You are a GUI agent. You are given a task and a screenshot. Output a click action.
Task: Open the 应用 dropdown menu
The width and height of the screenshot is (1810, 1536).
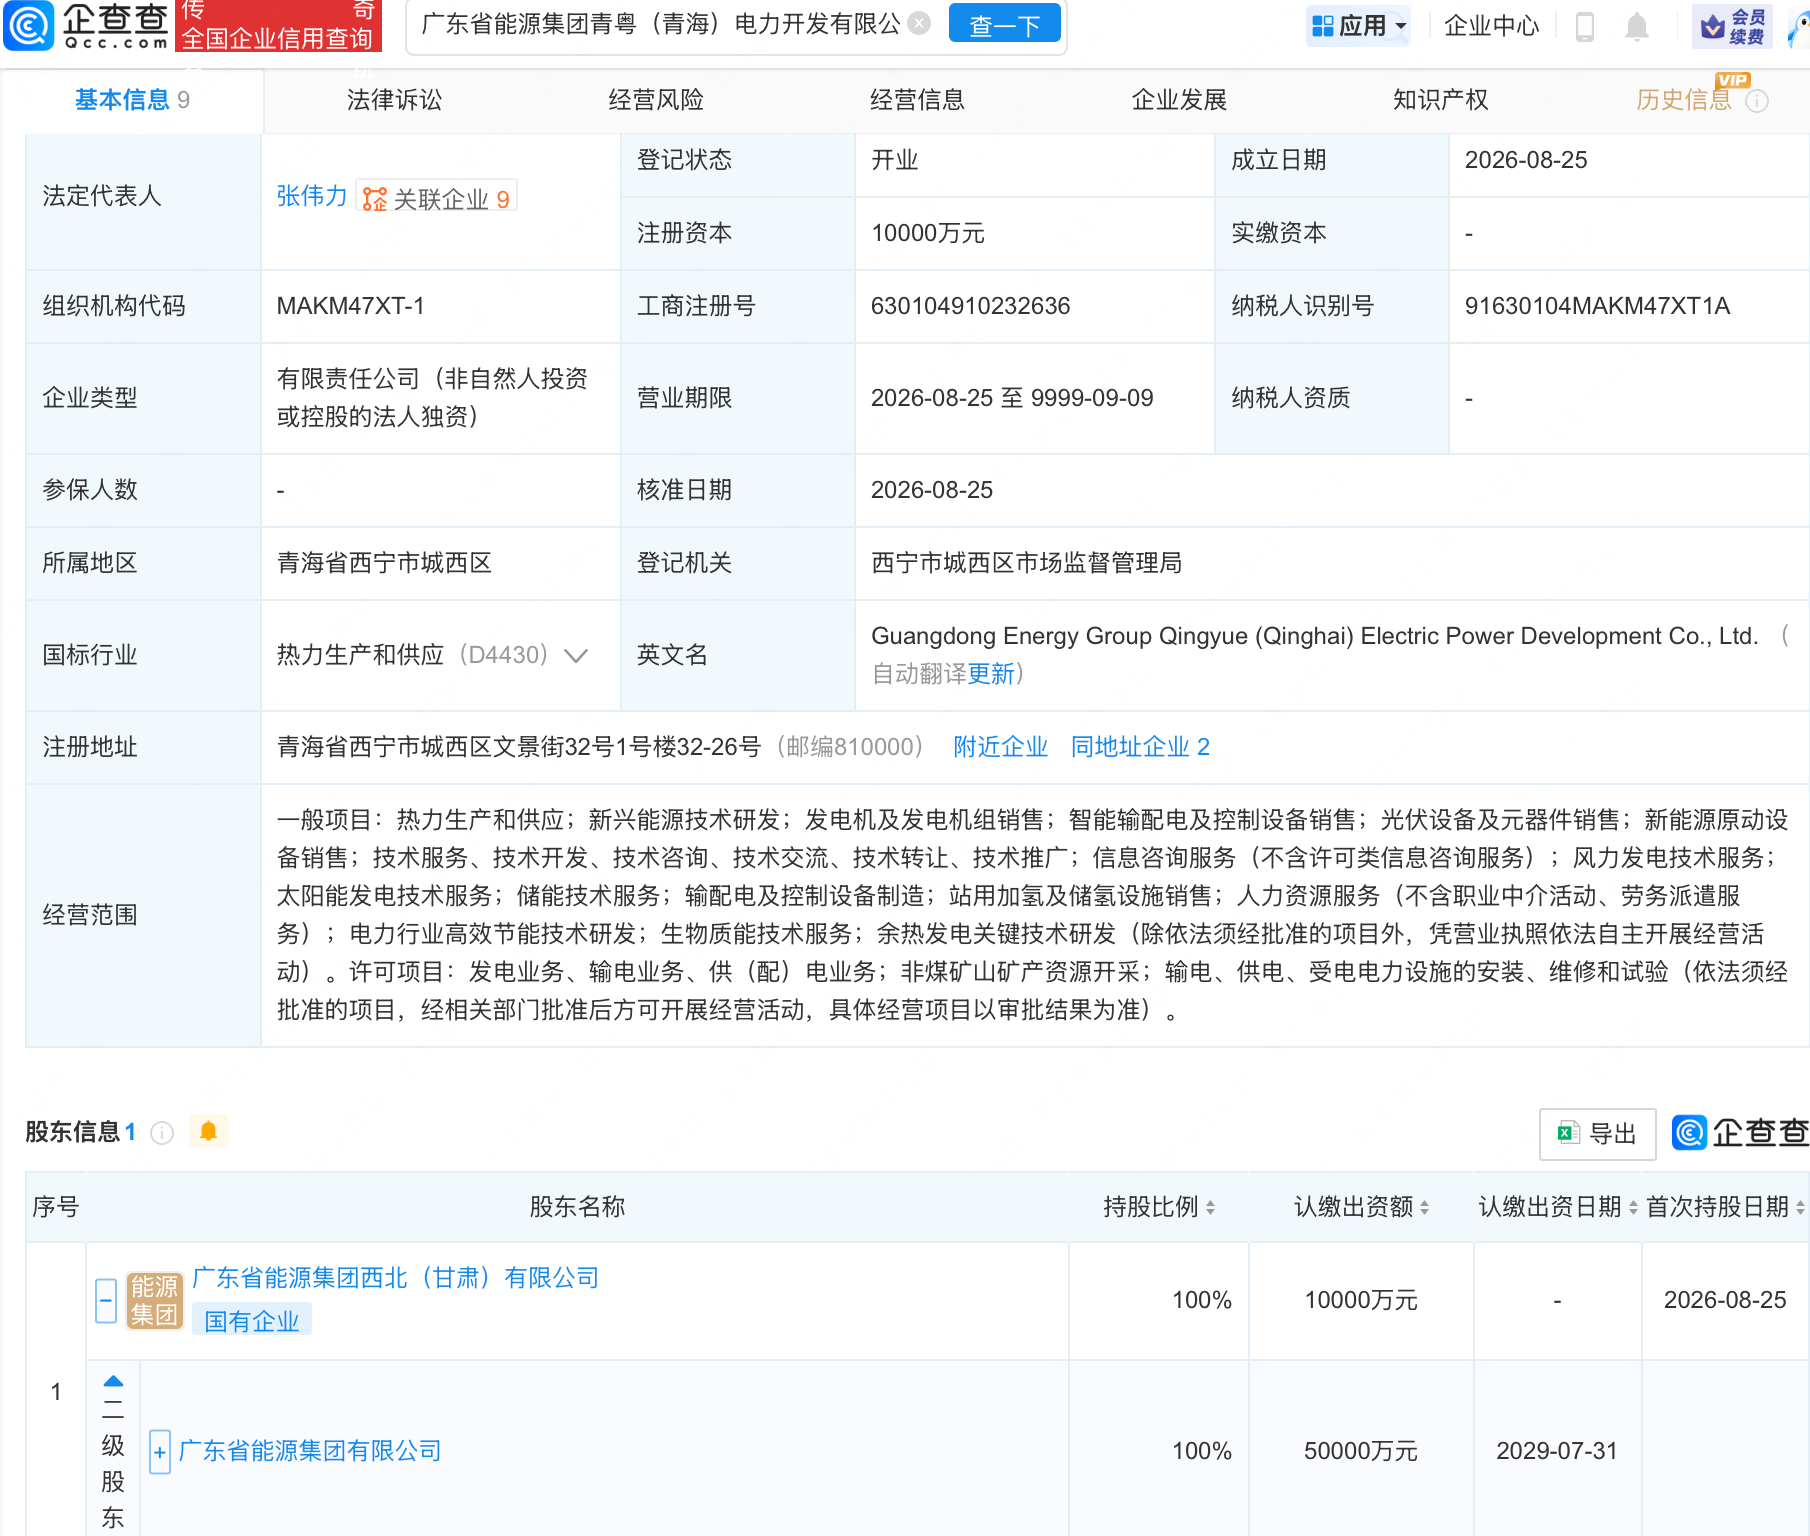(x=1359, y=25)
